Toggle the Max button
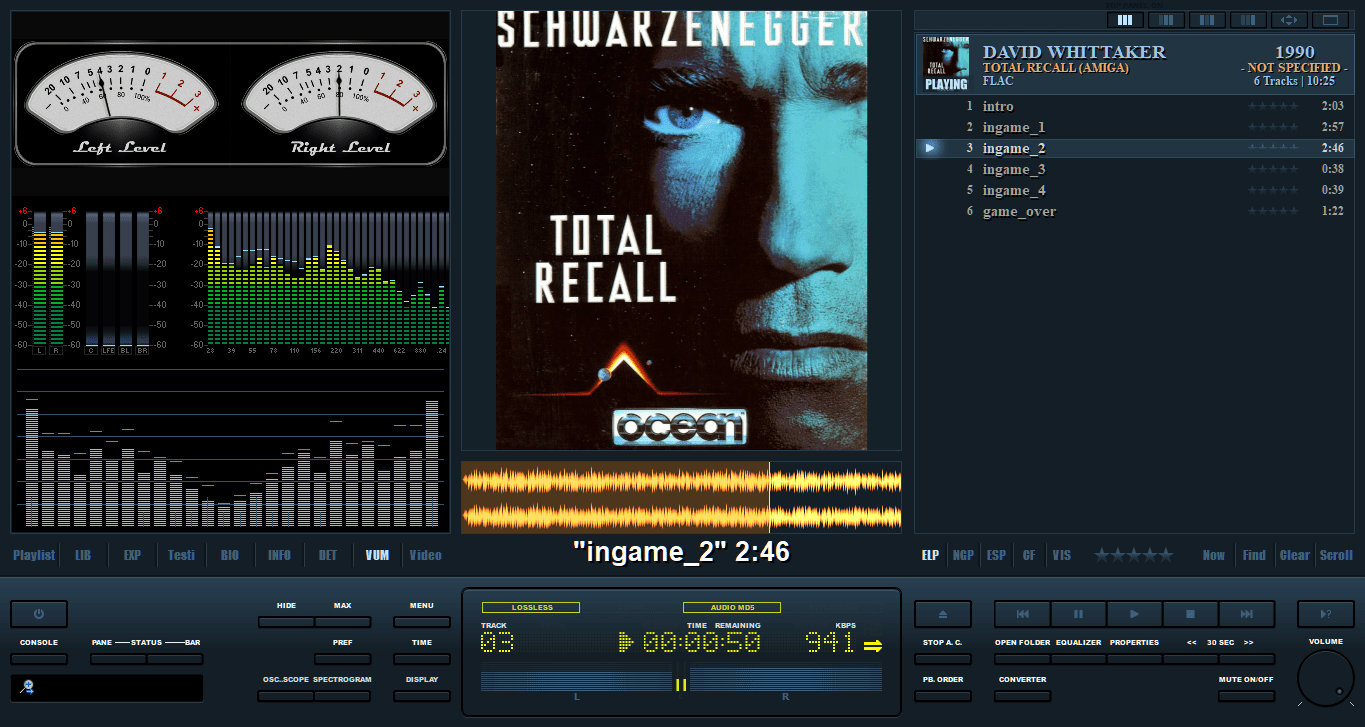This screenshot has width=1365, height=727. click(342, 622)
